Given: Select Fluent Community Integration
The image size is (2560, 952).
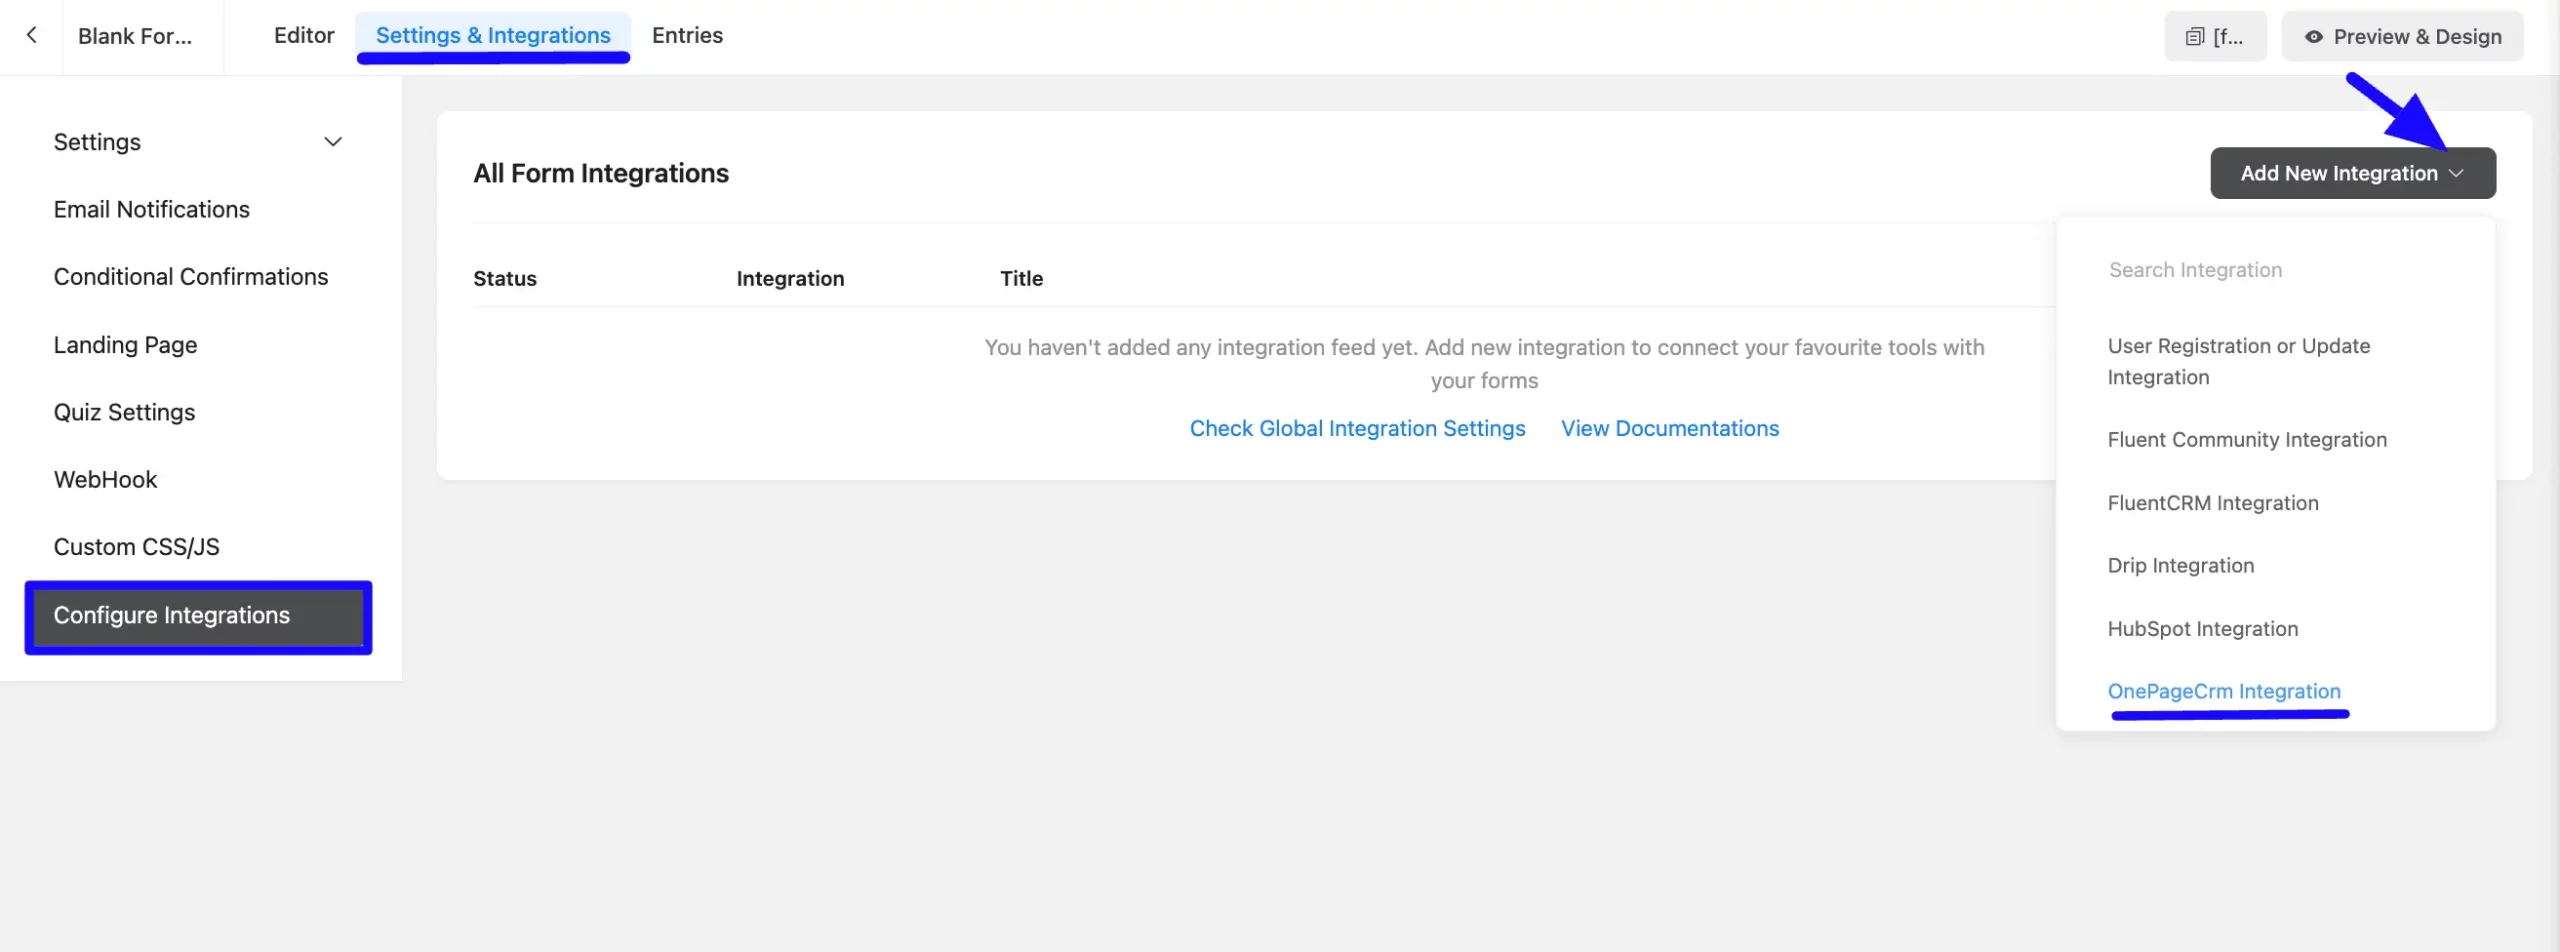Looking at the screenshot, I should click(2246, 439).
